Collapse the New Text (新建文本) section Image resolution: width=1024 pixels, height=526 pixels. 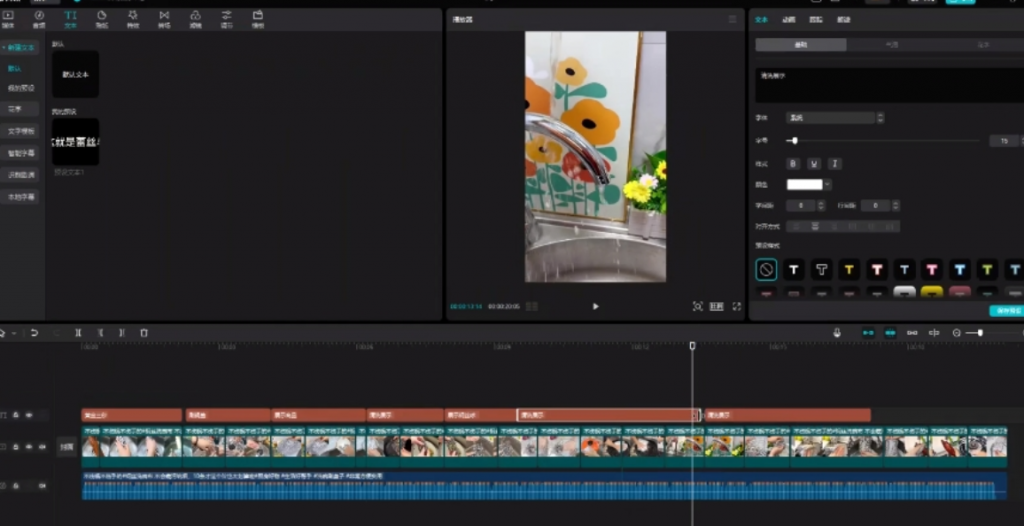point(19,48)
